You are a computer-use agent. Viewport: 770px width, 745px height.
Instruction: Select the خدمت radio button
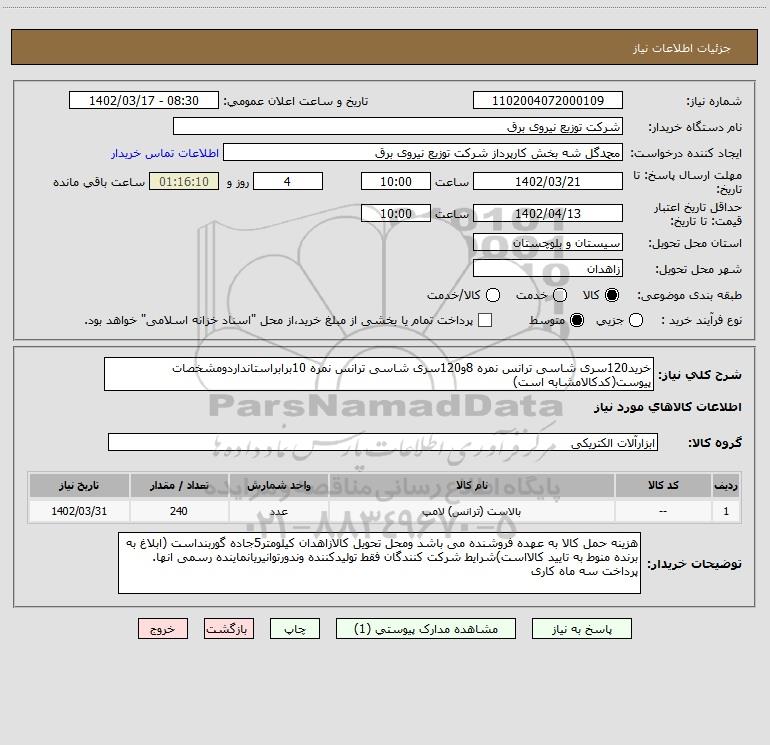[560, 295]
